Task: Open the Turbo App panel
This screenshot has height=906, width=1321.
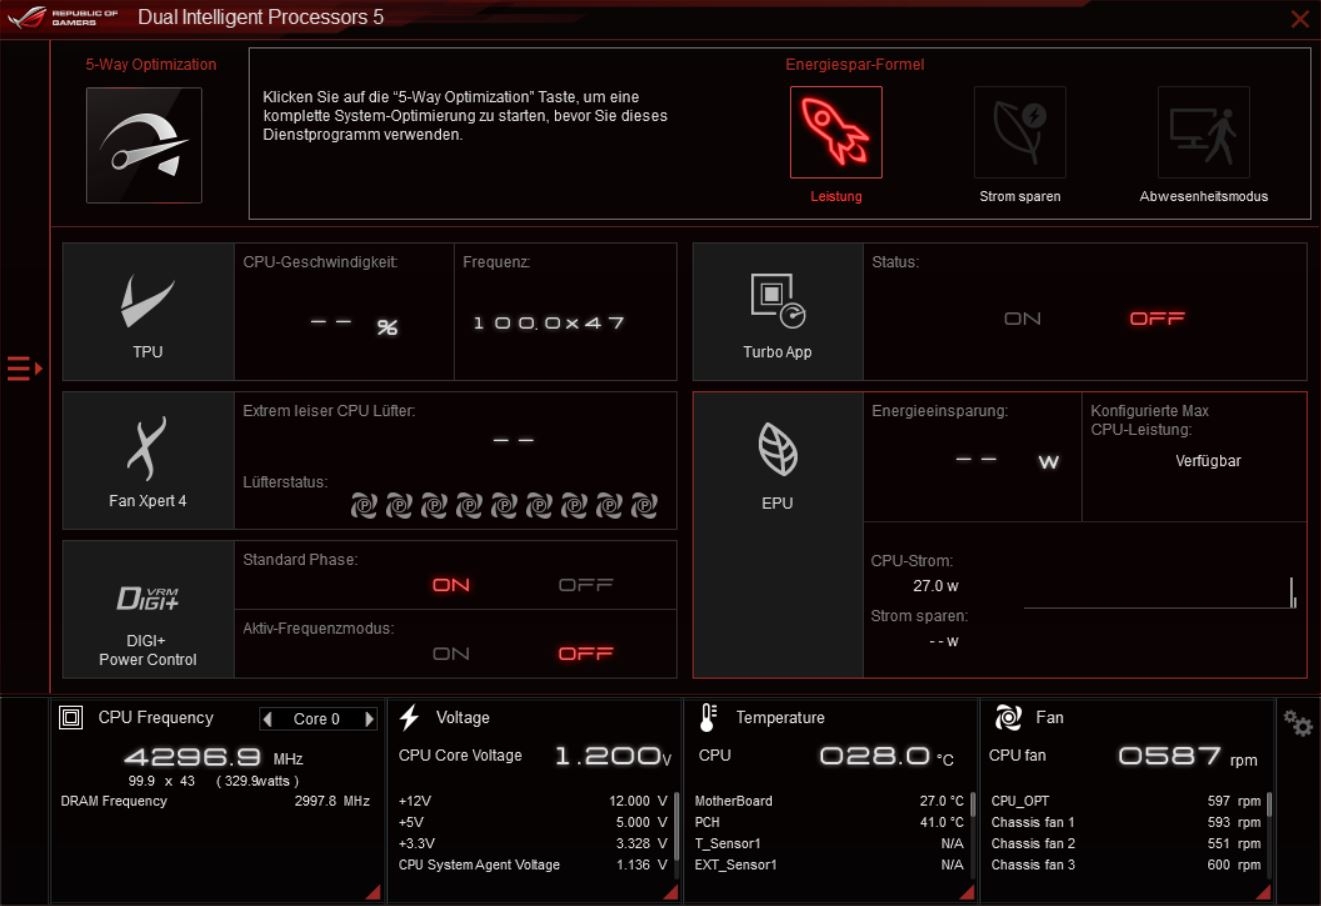Action: tap(777, 311)
